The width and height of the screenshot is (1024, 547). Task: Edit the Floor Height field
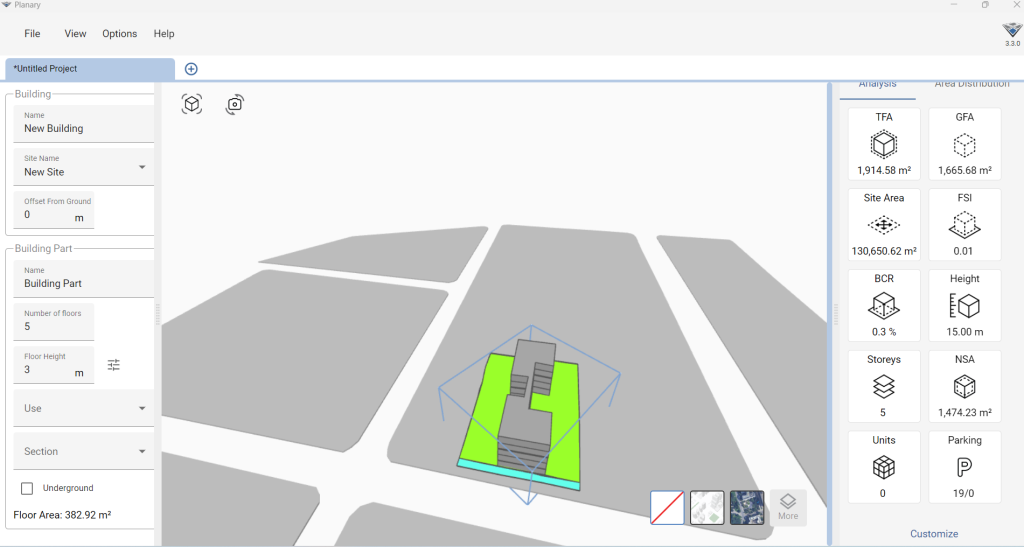54,365
